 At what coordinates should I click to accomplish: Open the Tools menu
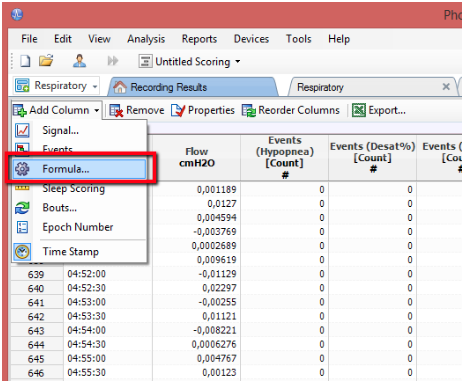pos(299,39)
